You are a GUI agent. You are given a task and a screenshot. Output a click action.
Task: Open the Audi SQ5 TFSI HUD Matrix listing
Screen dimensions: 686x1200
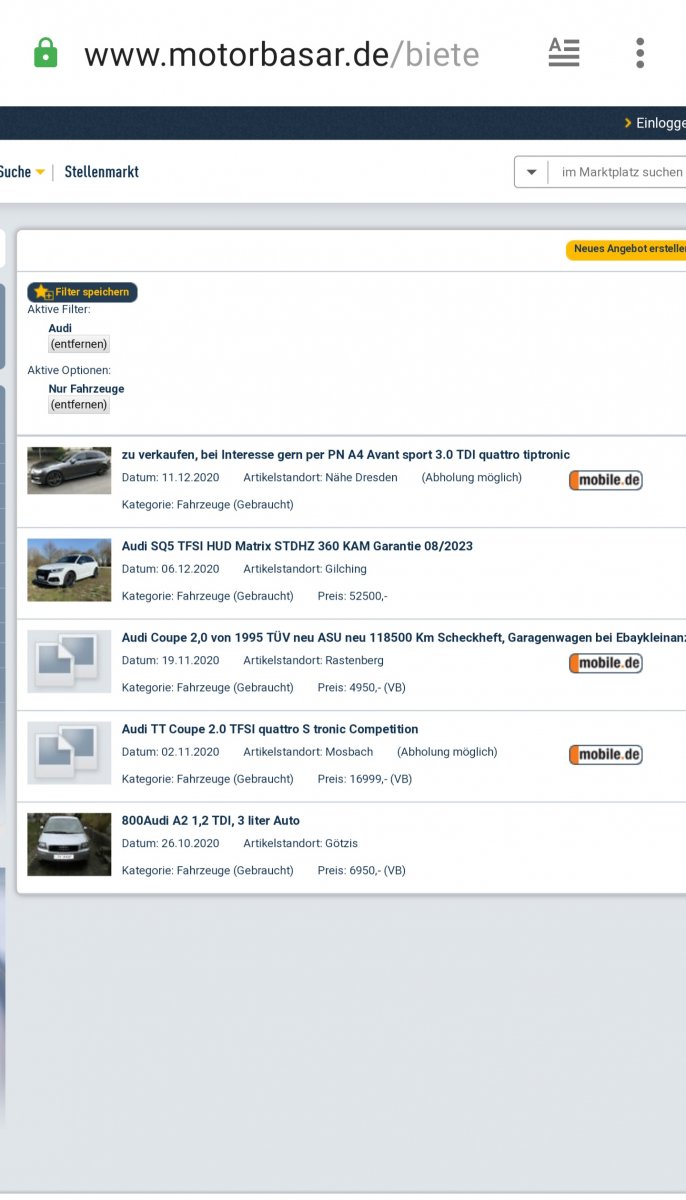297,546
